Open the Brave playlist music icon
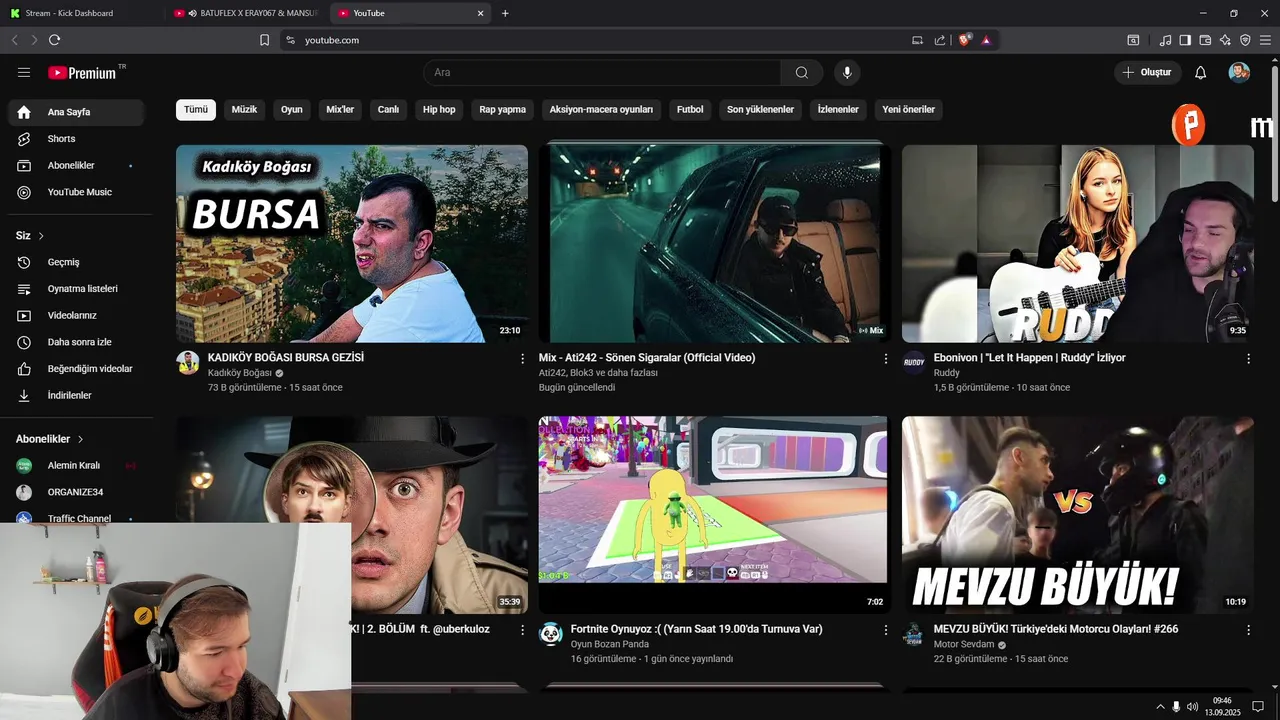 pos(1165,40)
